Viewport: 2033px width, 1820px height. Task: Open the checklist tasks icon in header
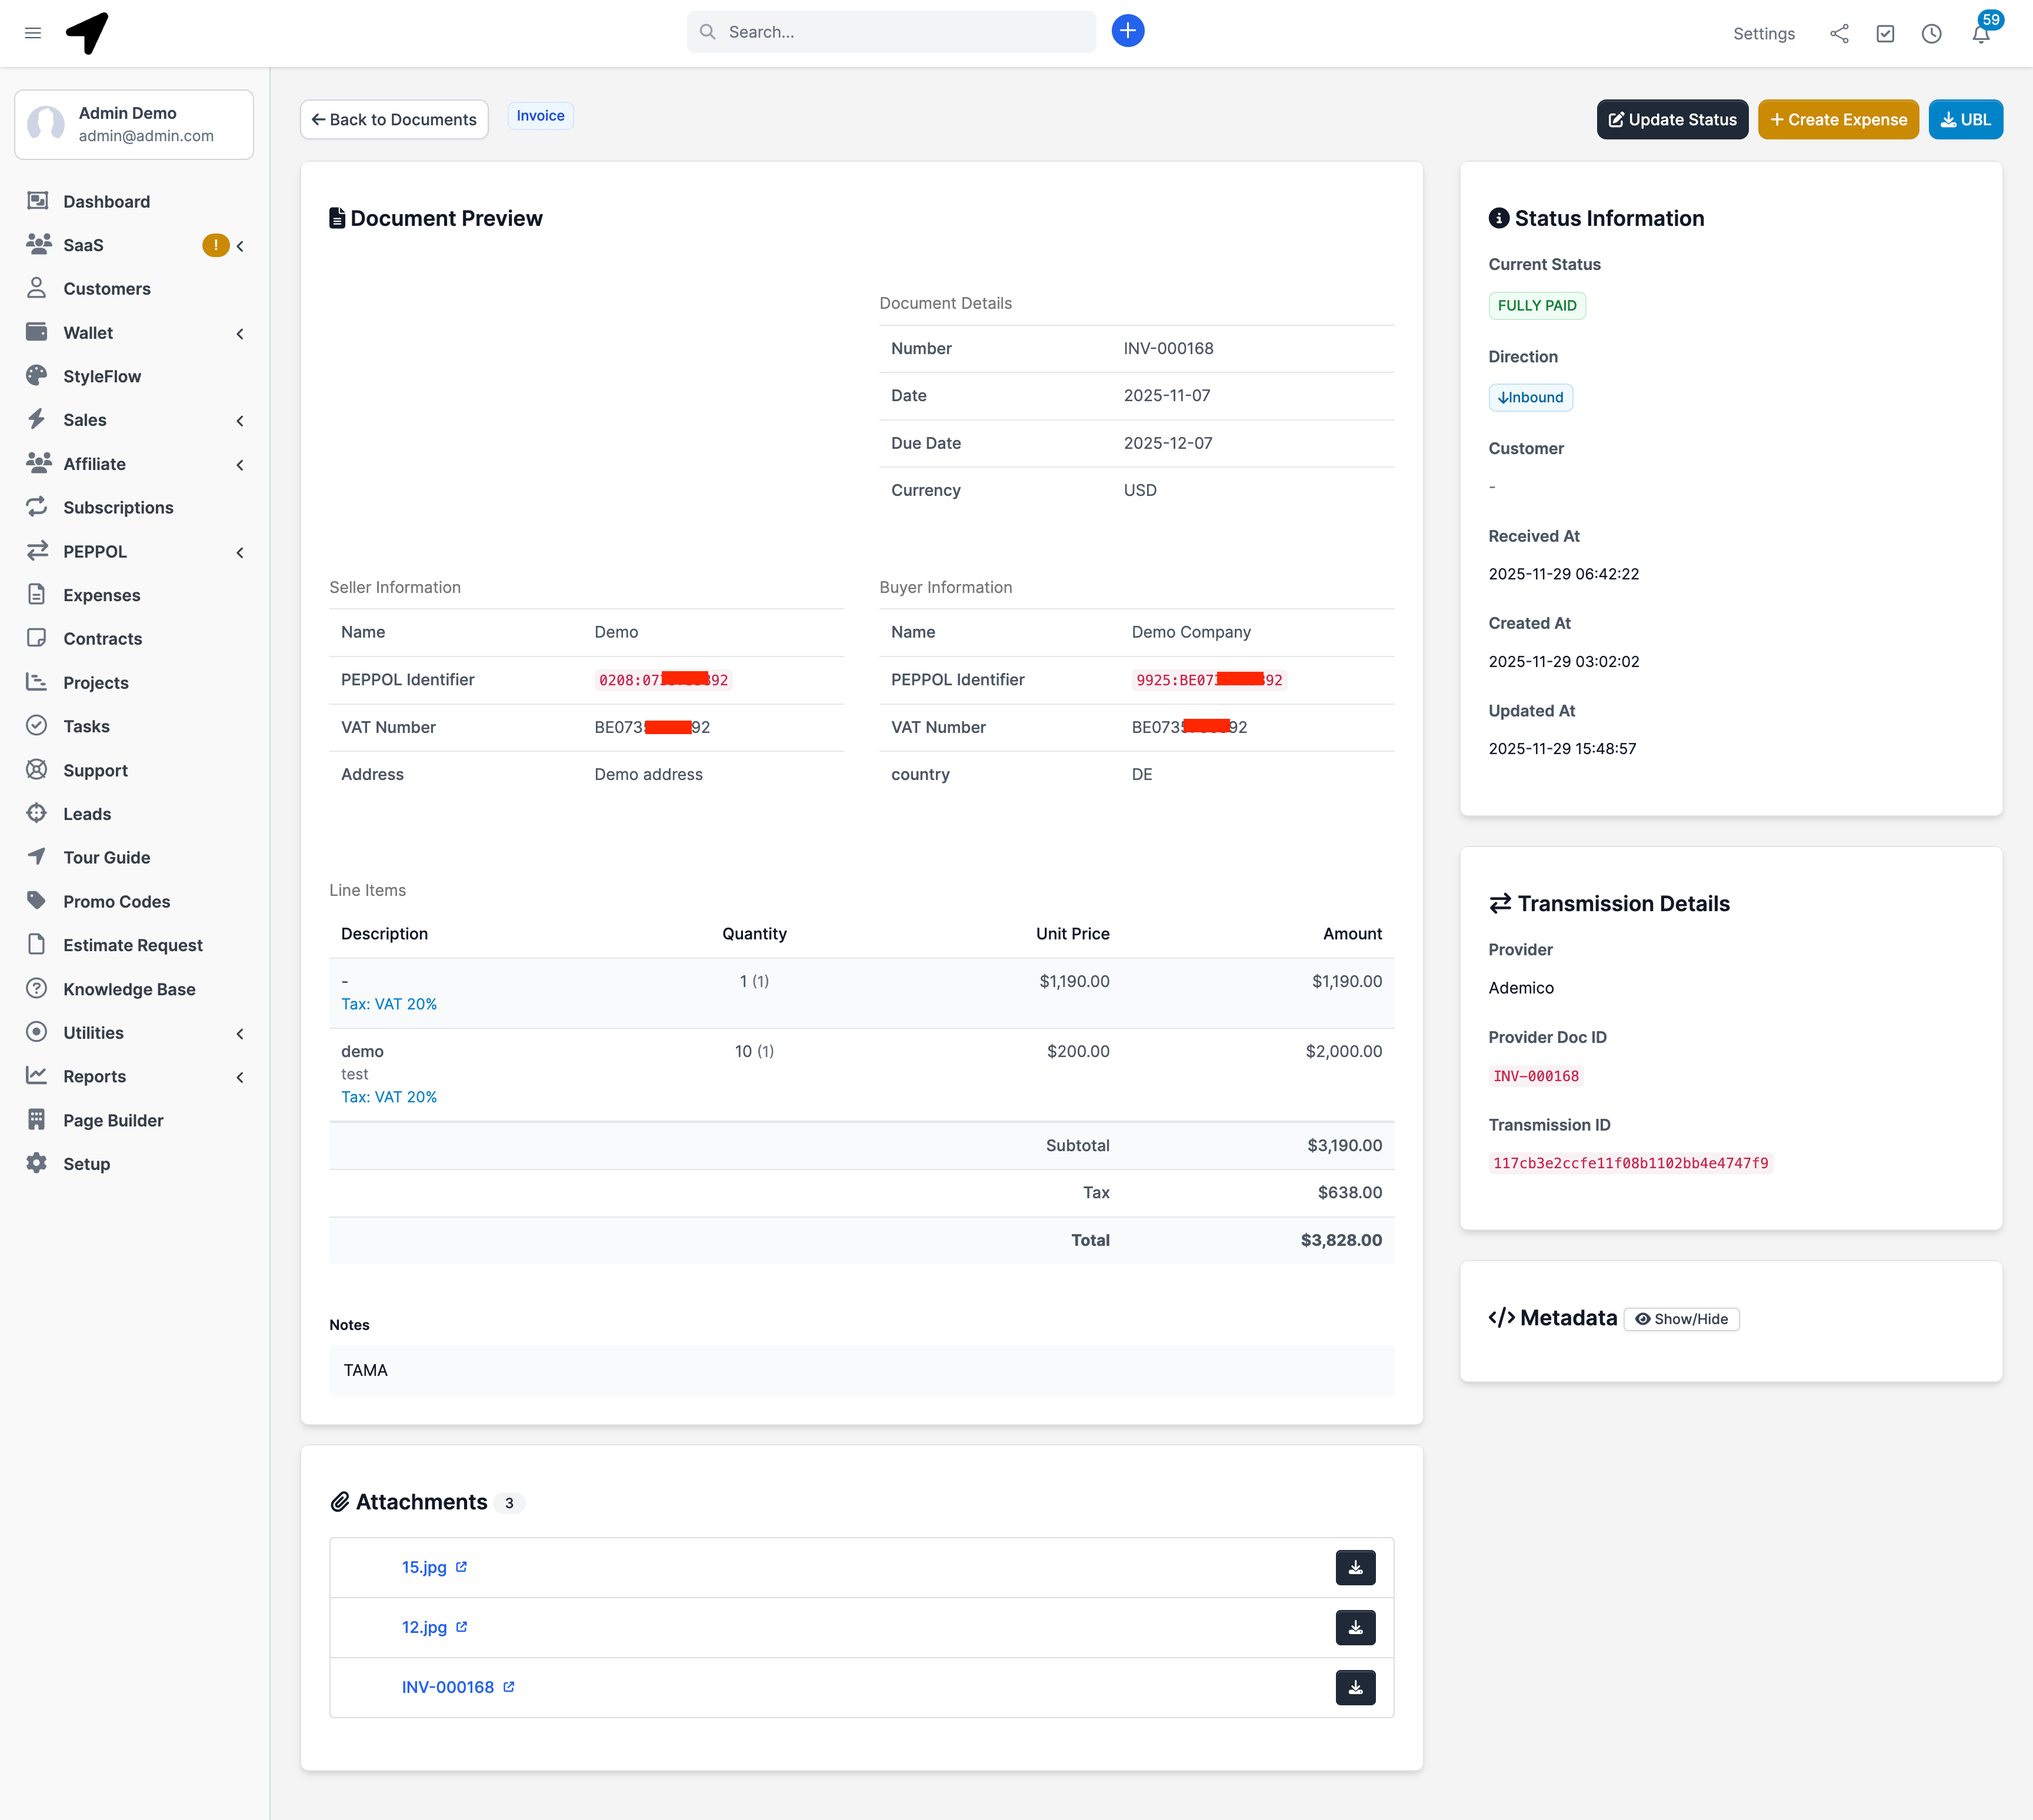pos(1885,34)
